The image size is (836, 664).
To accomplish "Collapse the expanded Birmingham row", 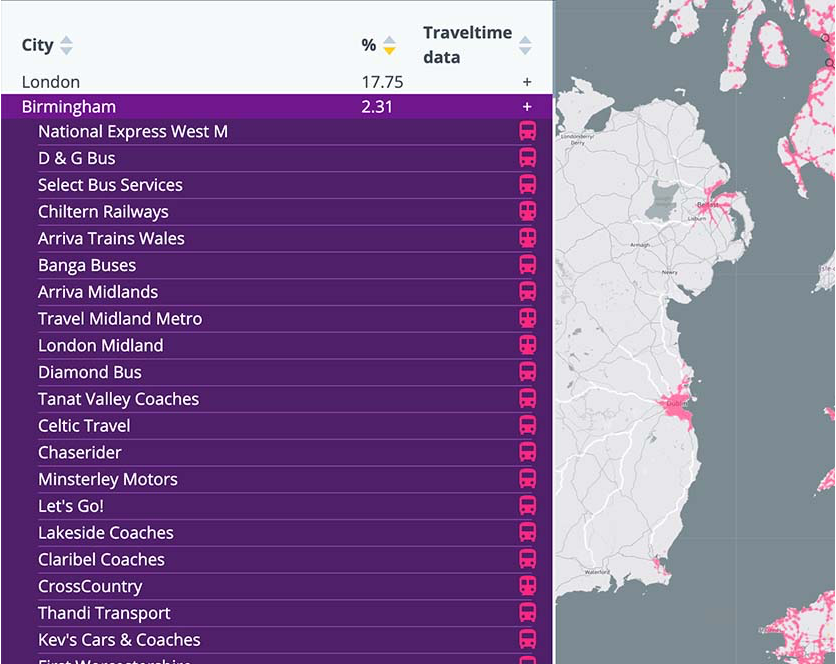I will (x=527, y=106).
